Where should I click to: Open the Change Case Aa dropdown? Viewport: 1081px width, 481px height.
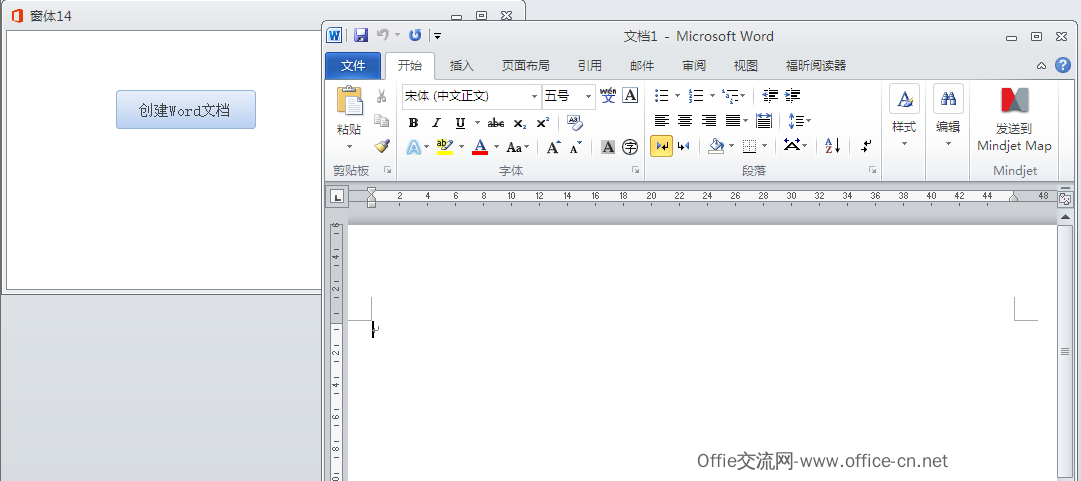[x=518, y=147]
